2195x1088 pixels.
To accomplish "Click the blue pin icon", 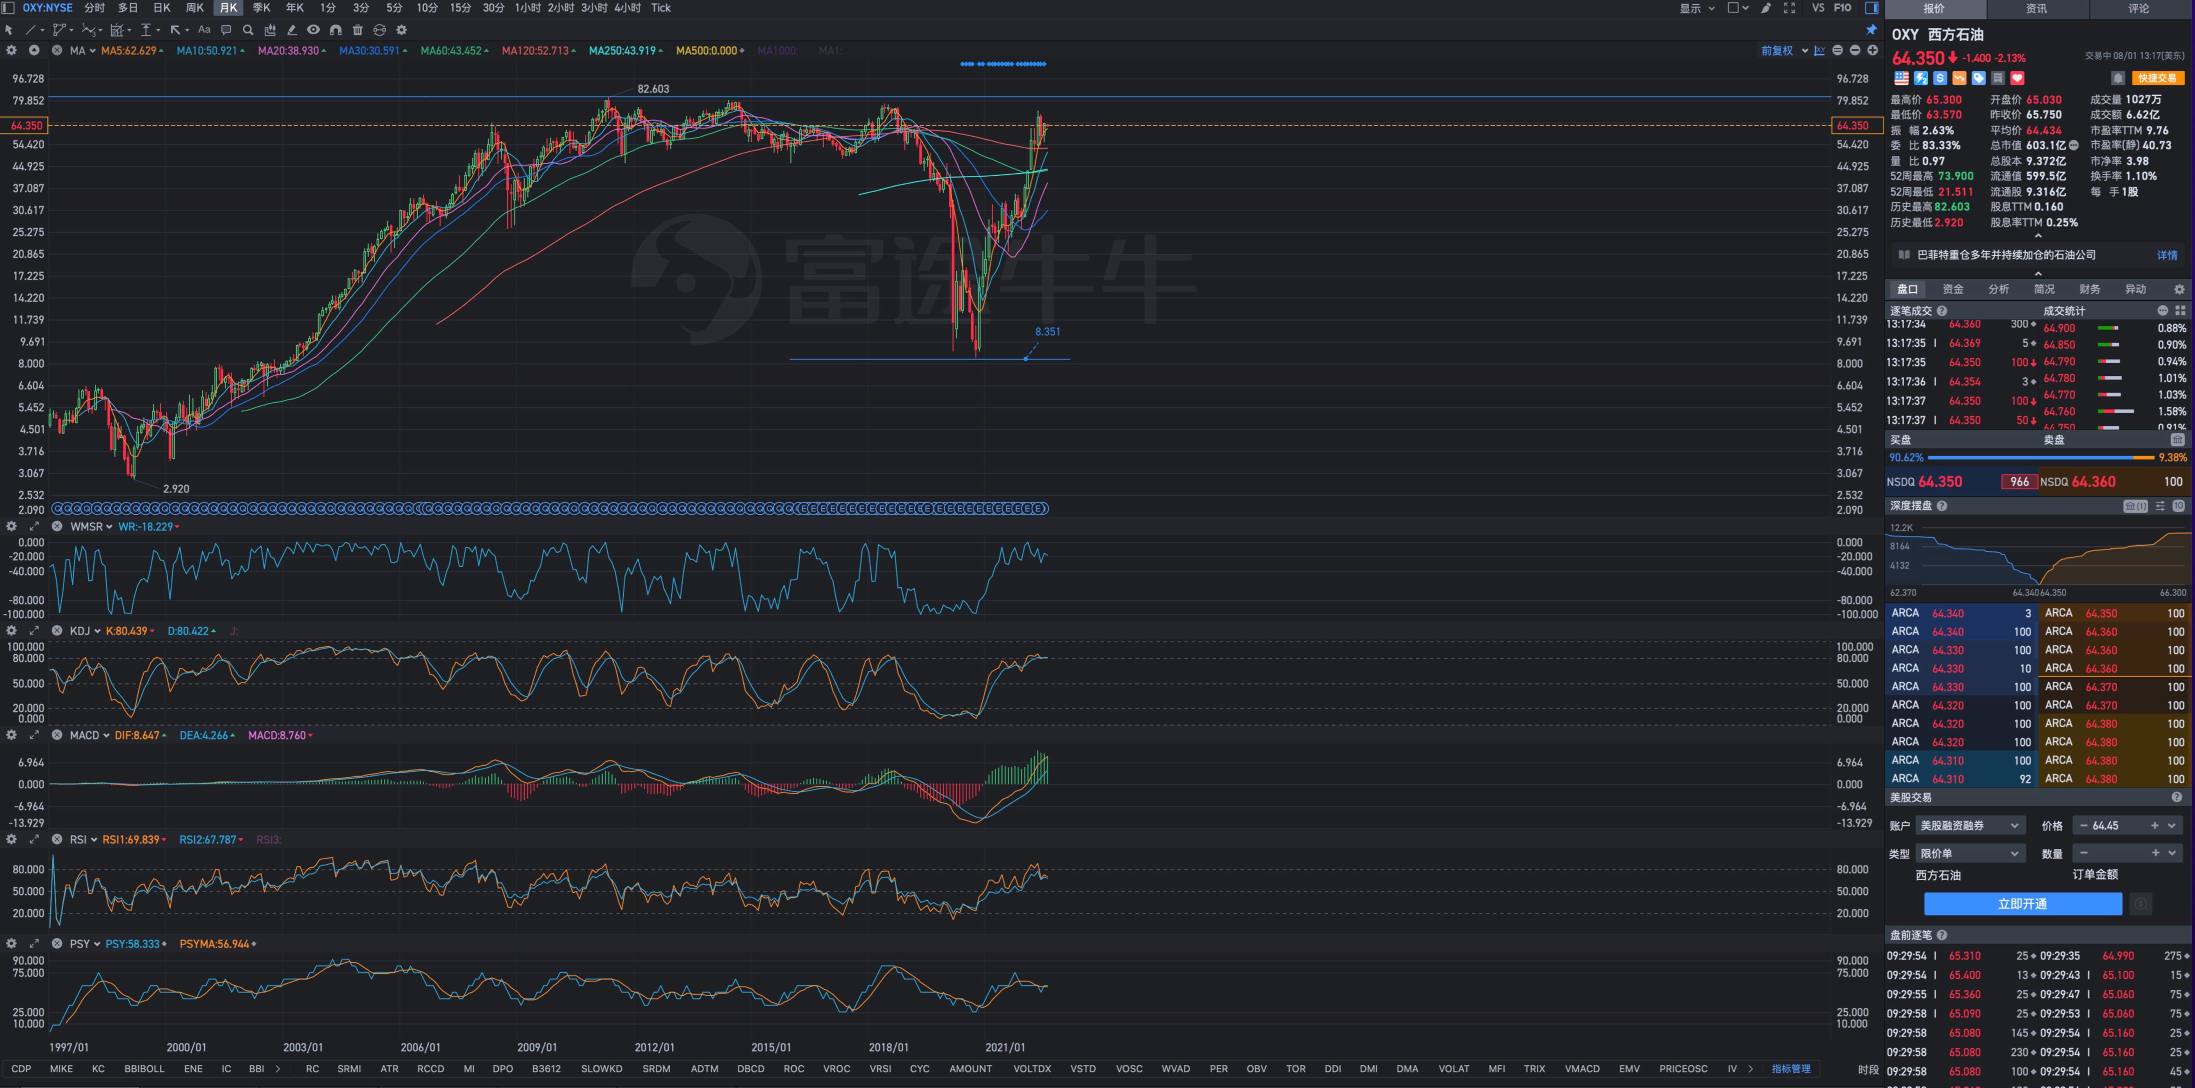I will coord(1871,30).
